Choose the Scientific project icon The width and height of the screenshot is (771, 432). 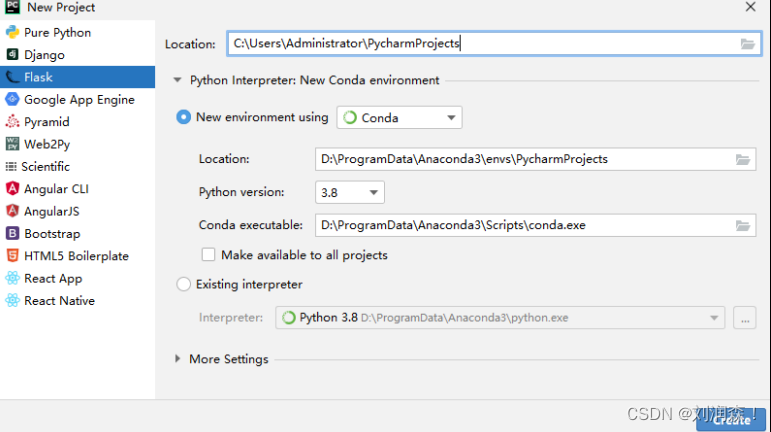pos(11,167)
